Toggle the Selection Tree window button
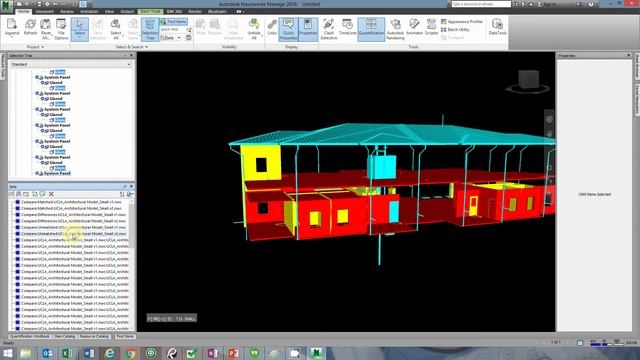Screen dimensions: 640x360 [x=150, y=29]
